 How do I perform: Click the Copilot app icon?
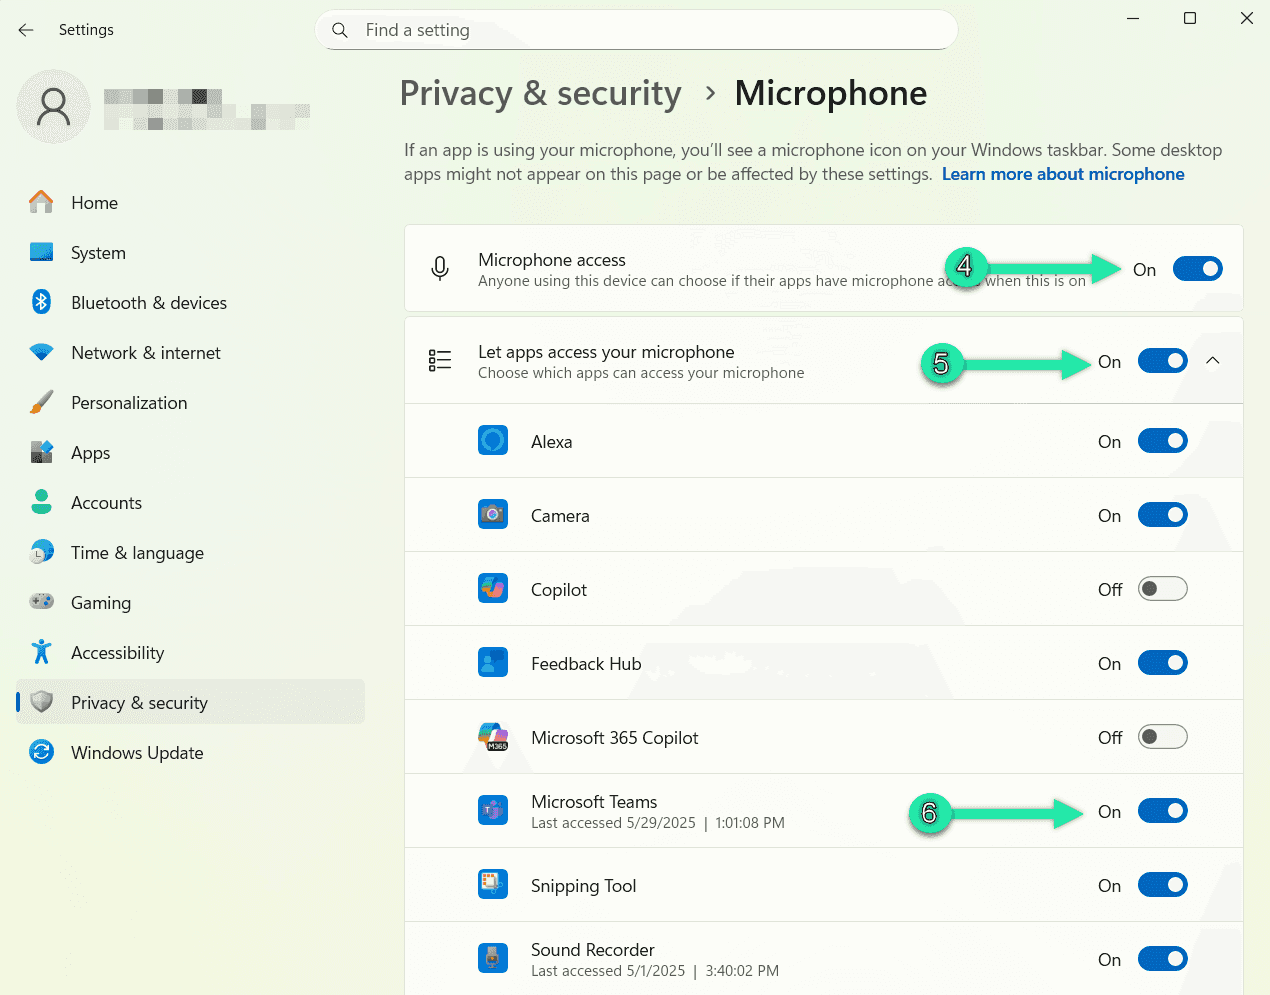[x=493, y=588]
